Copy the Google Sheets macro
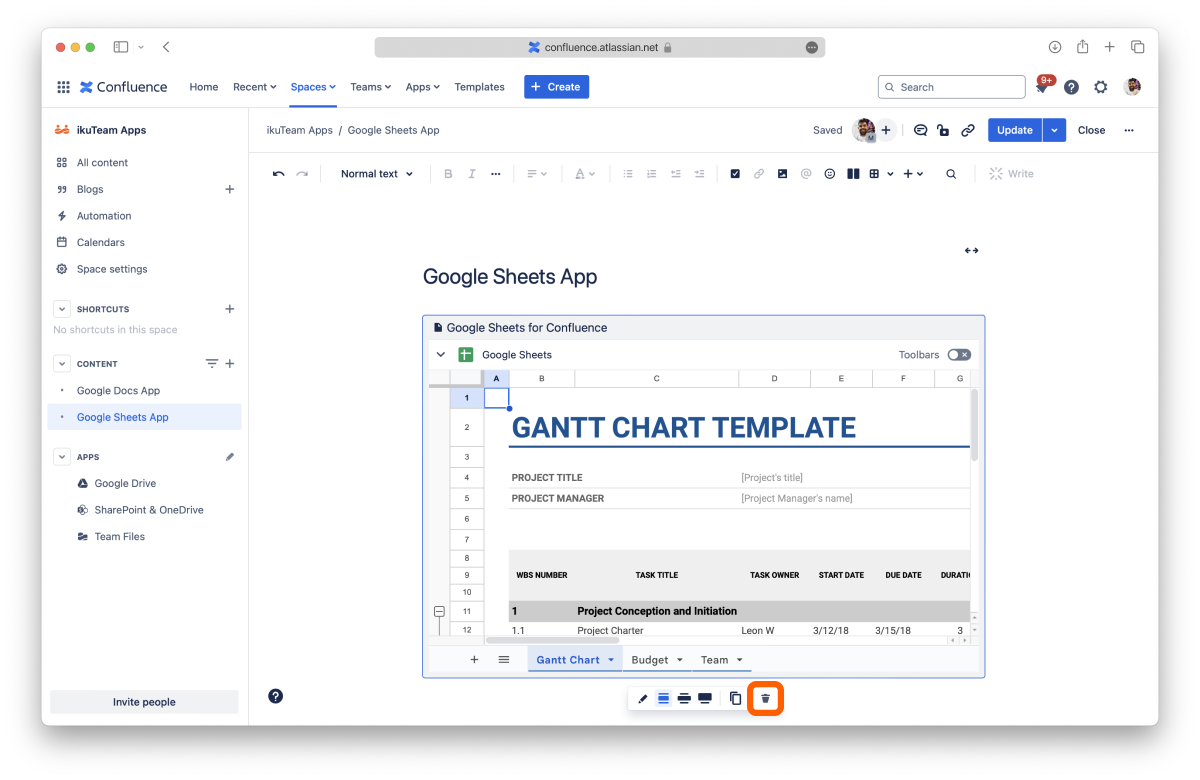Screen dimensions: 1200x780 (735, 698)
